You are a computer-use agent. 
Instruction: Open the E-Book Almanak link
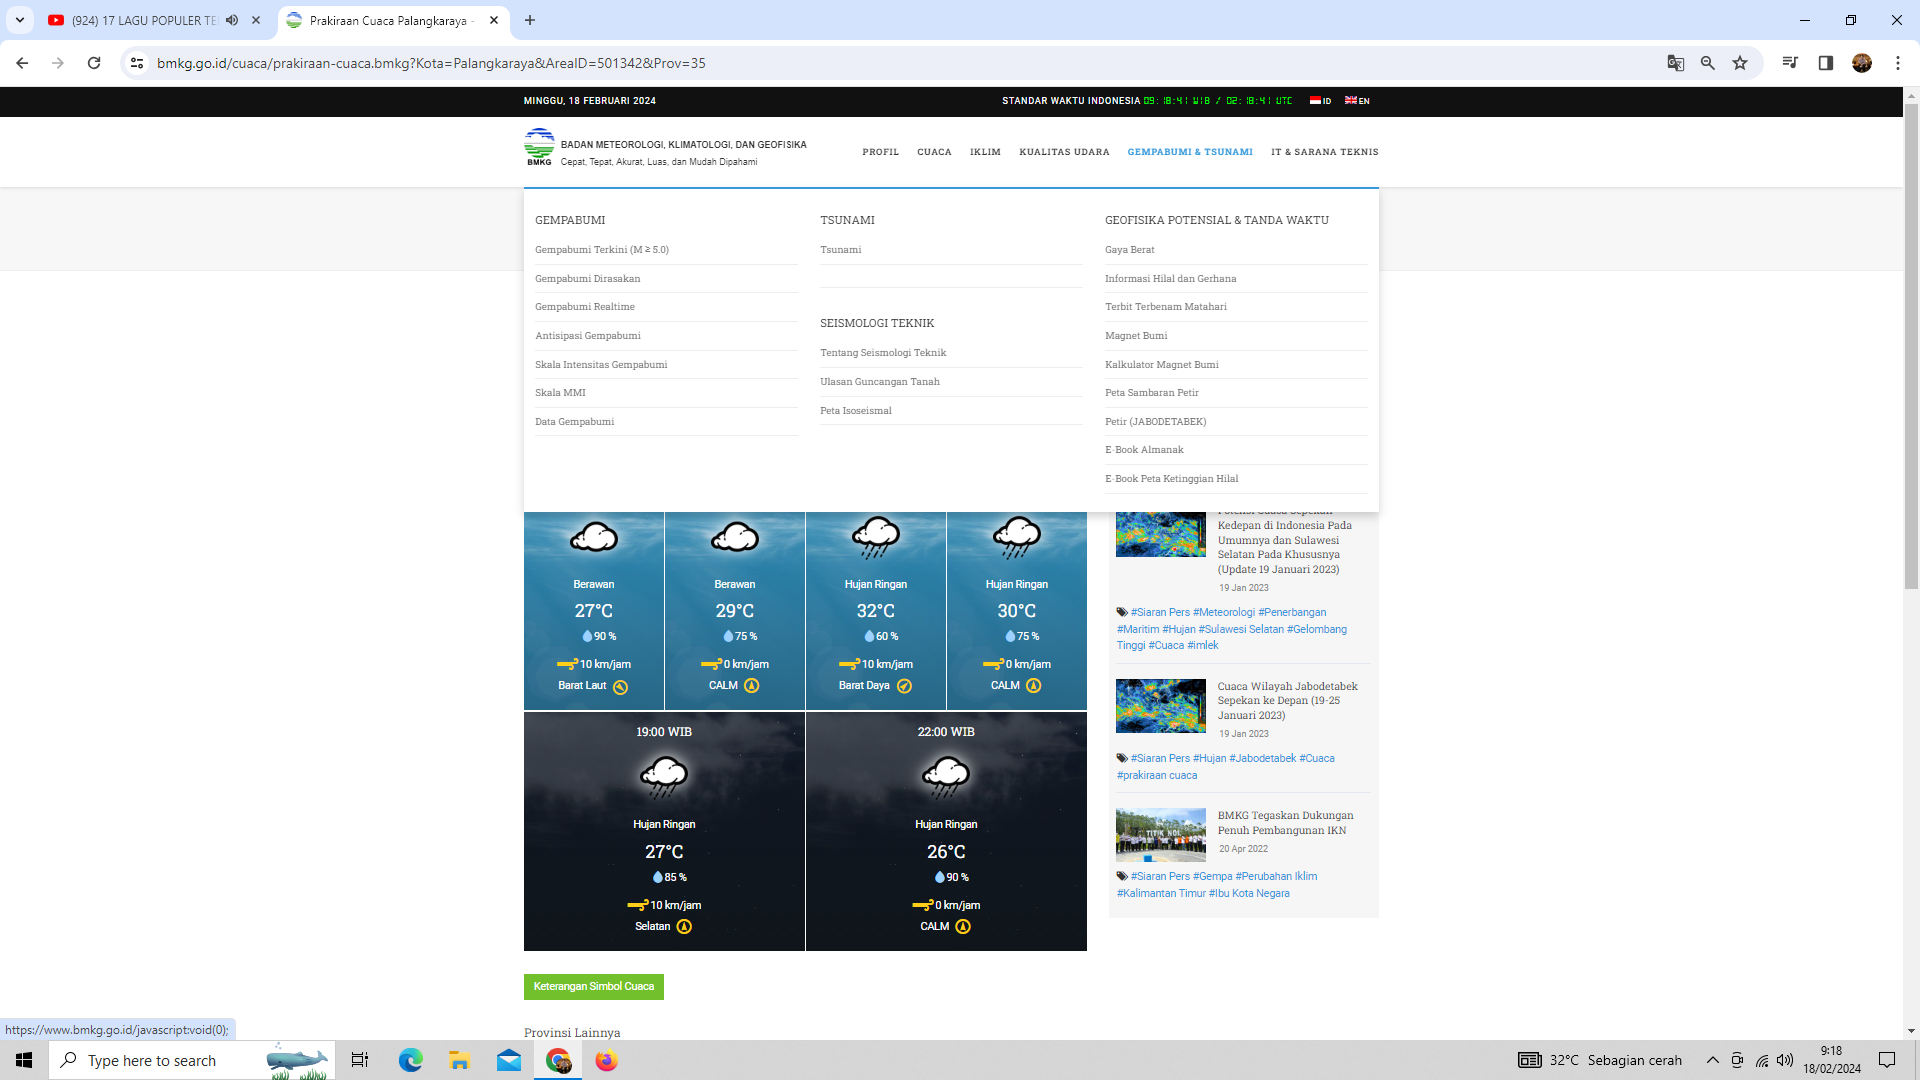click(1144, 450)
